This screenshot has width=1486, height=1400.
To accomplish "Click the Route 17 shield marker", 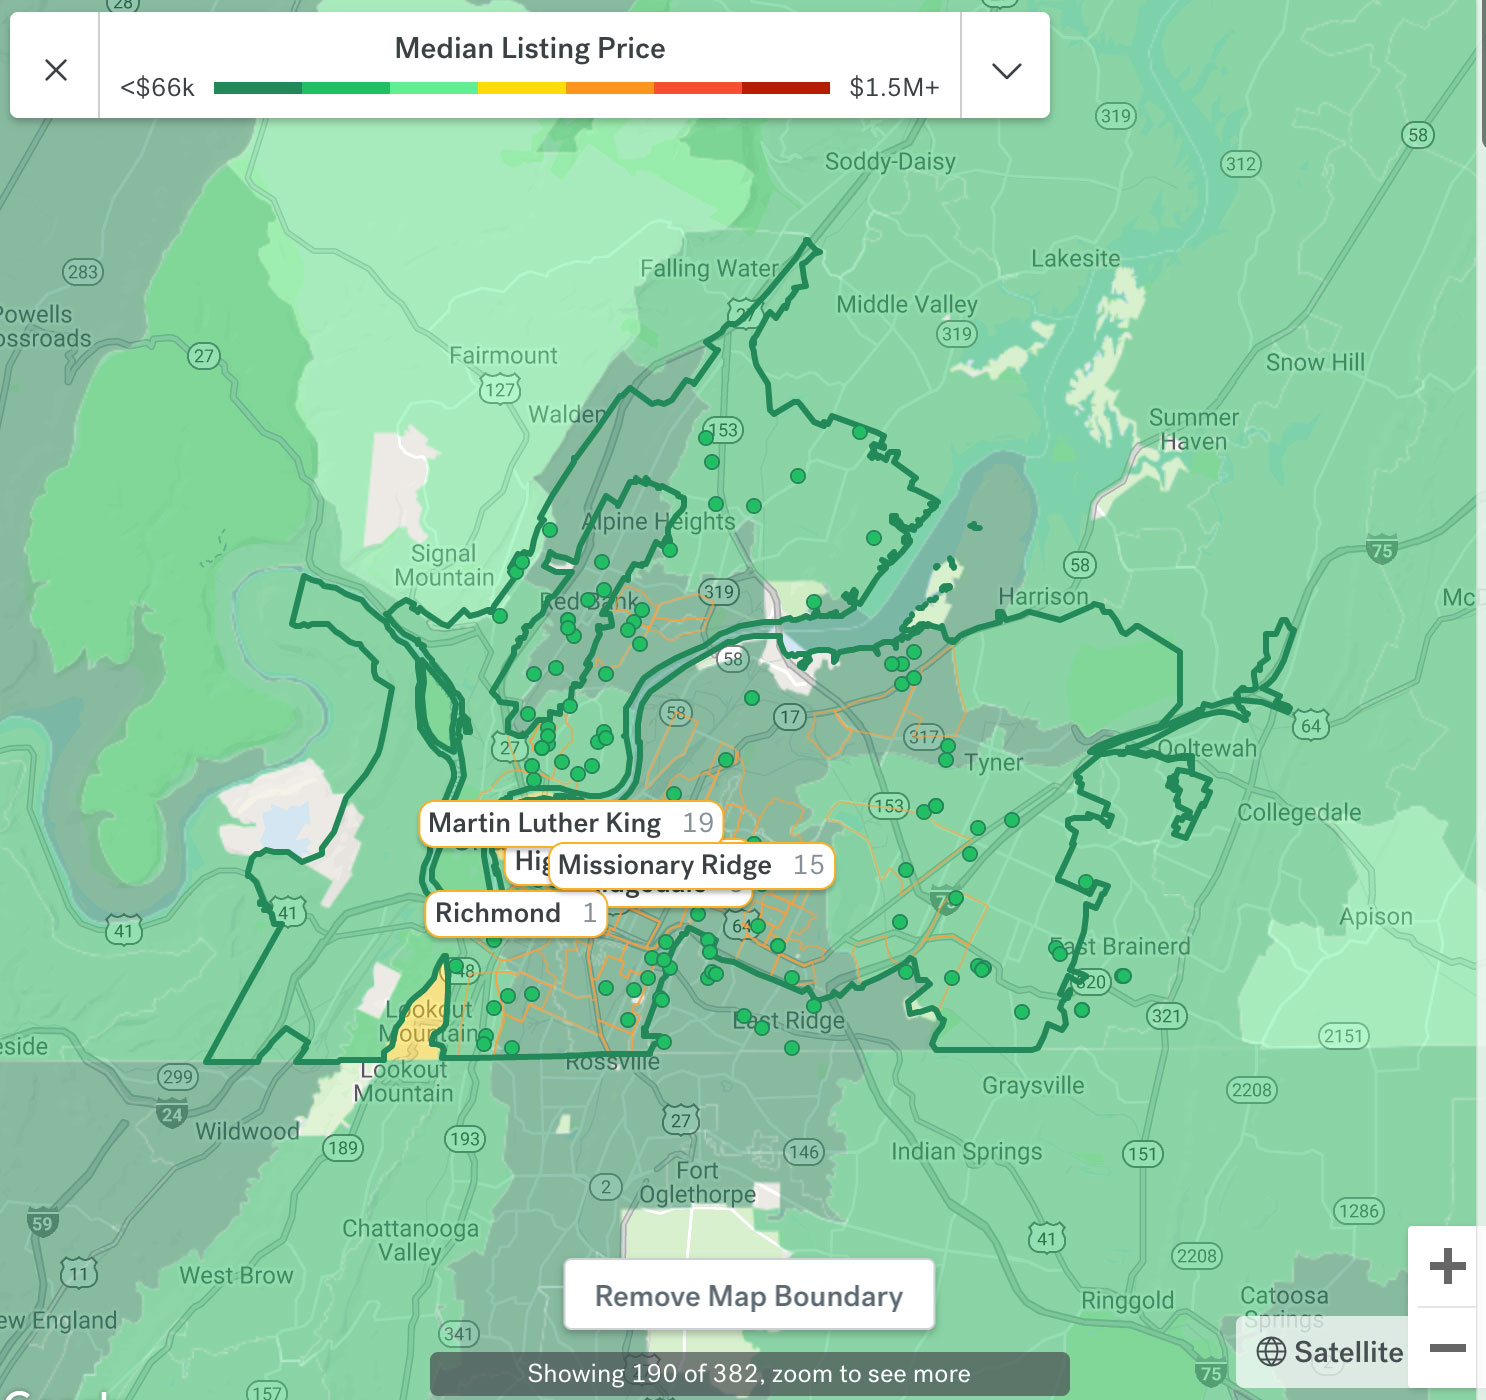I will (790, 716).
